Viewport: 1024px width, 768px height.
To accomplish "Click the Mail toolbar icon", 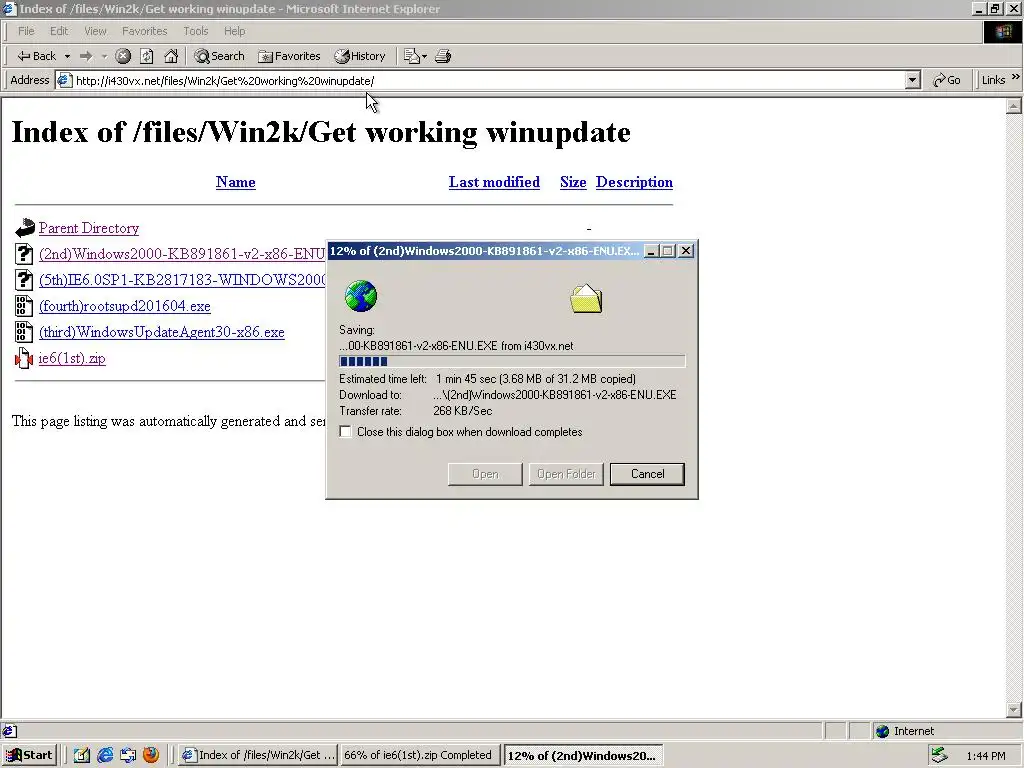I will [415, 56].
